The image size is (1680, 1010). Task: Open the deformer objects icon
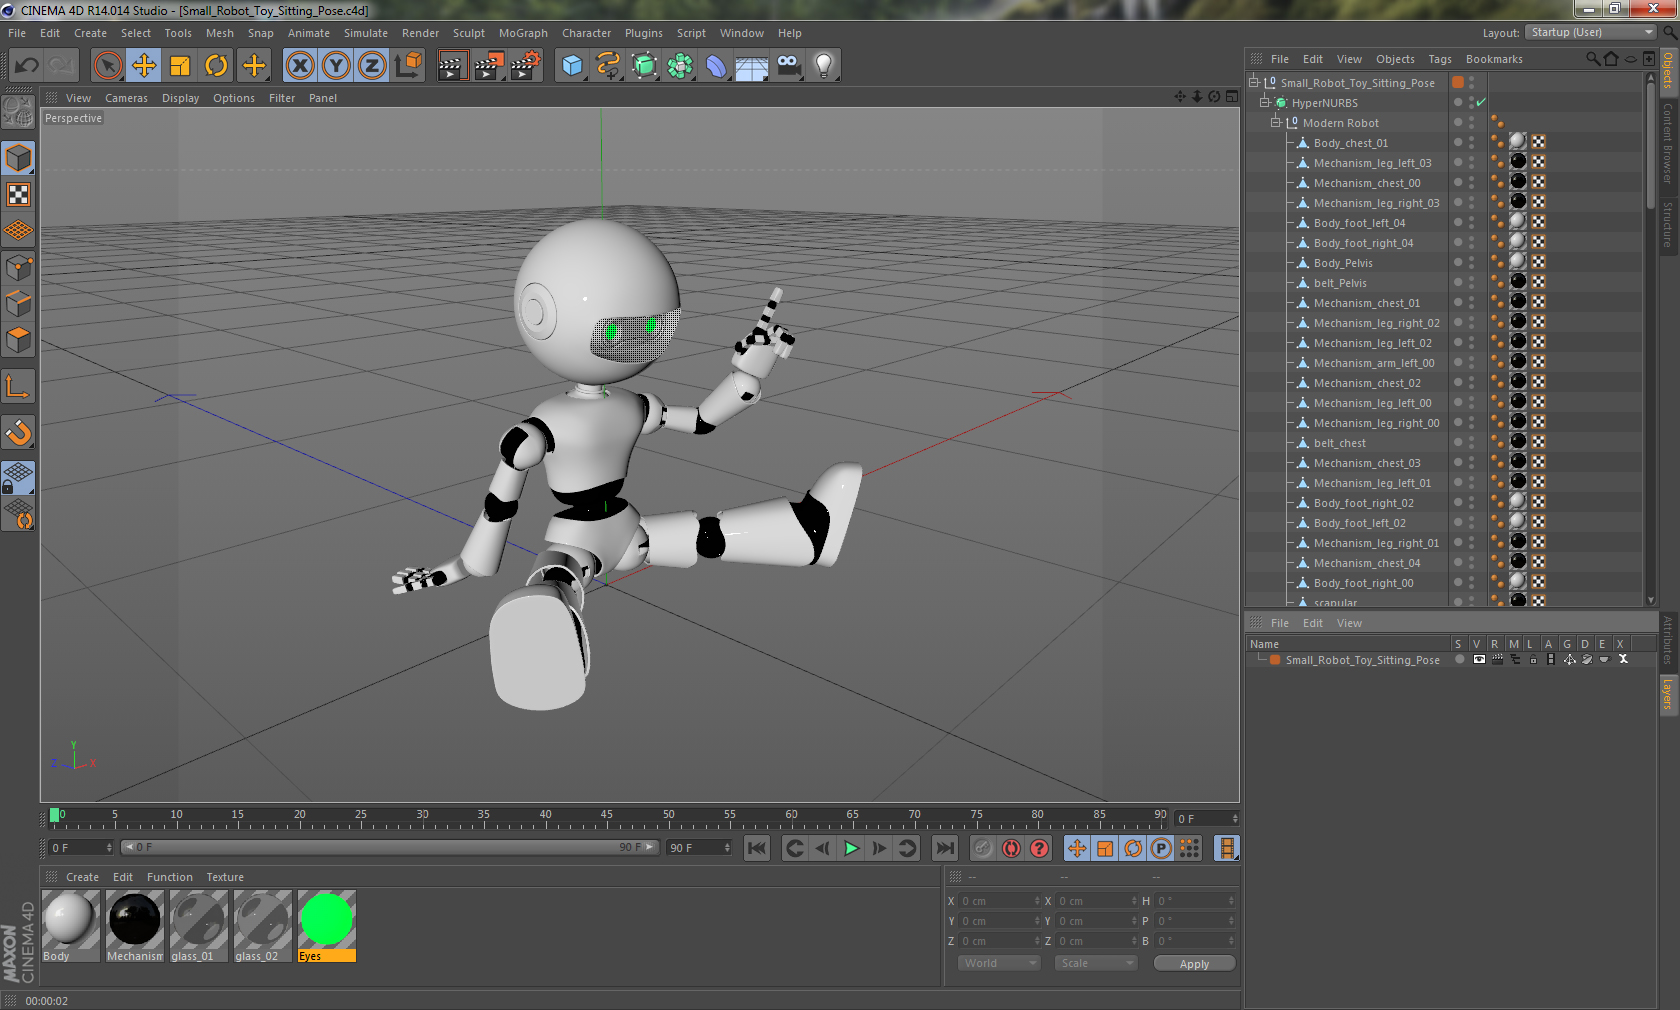716,66
